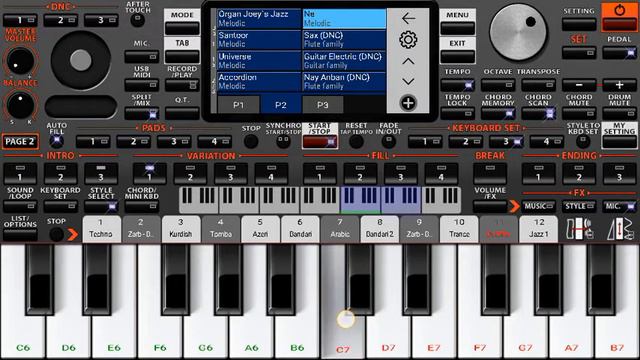Open the gear settings on the display
Image resolution: width=640 pixels, height=360 pixels.
pos(408,40)
